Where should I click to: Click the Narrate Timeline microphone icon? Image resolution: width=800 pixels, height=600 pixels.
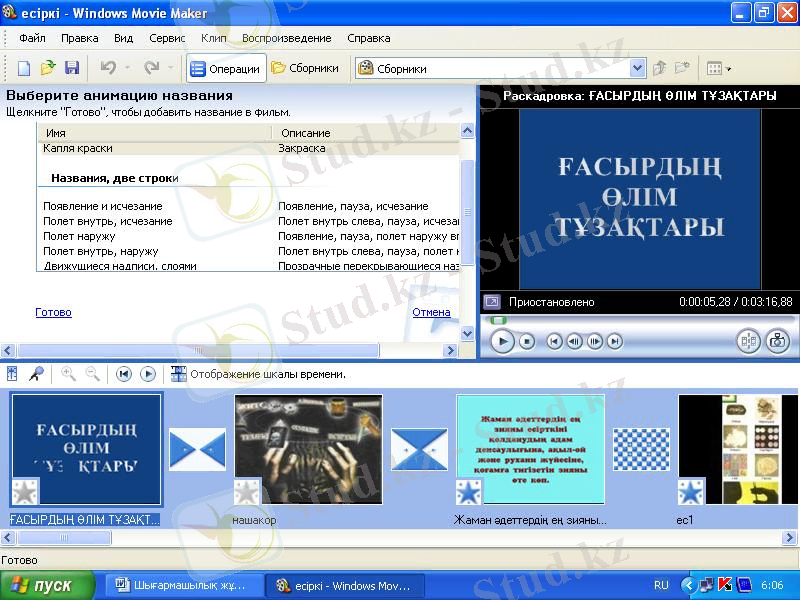(x=36, y=374)
